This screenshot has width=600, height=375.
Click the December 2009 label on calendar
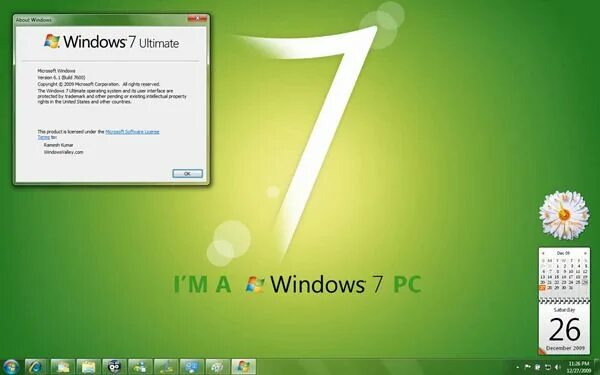(565, 348)
